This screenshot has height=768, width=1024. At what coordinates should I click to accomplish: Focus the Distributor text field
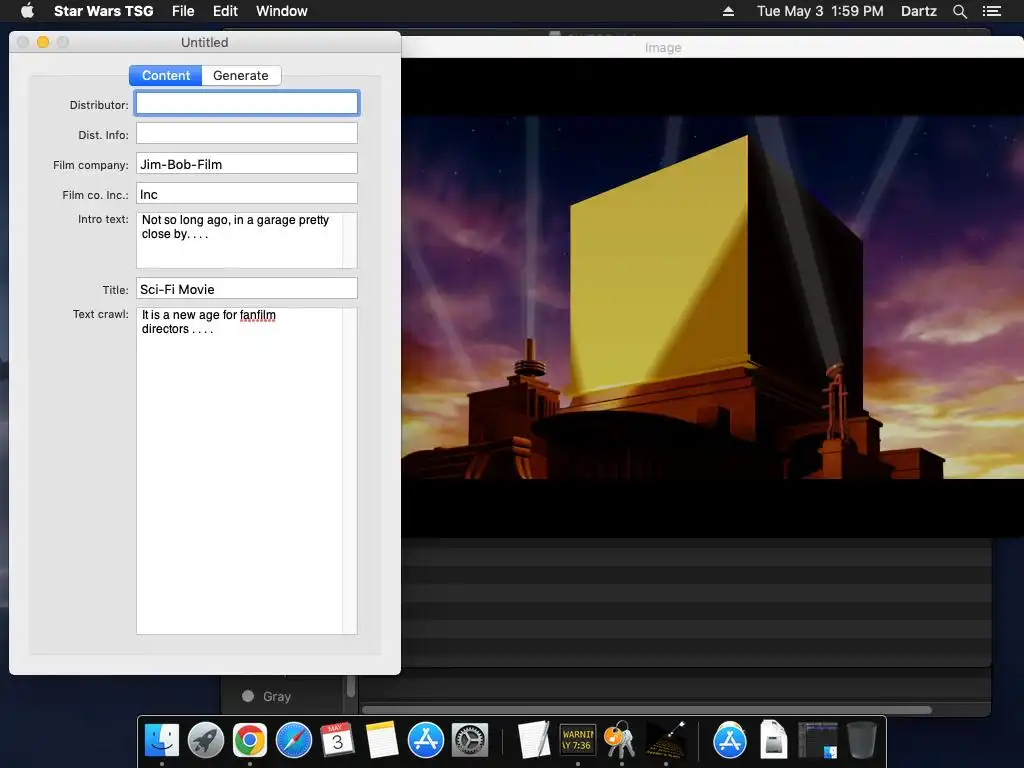247,103
